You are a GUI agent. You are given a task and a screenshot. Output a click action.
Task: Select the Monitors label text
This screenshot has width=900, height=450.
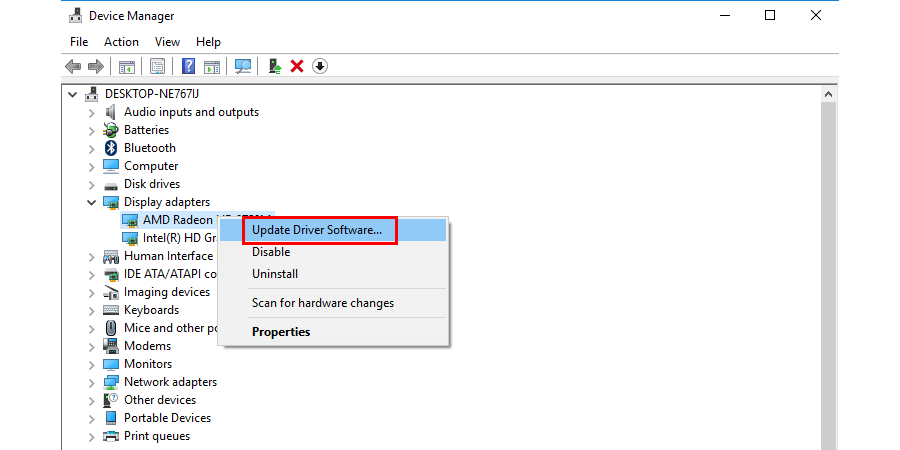click(x=148, y=364)
